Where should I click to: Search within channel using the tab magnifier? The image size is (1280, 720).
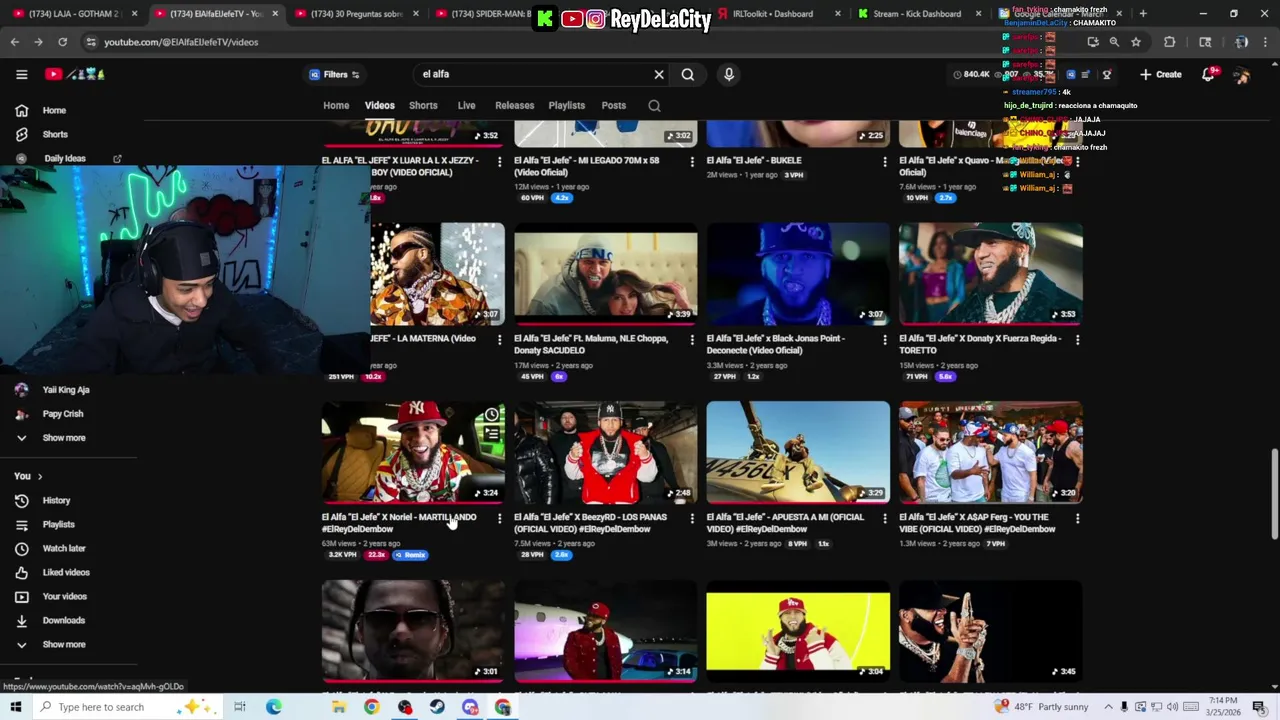pyautogui.click(x=654, y=105)
